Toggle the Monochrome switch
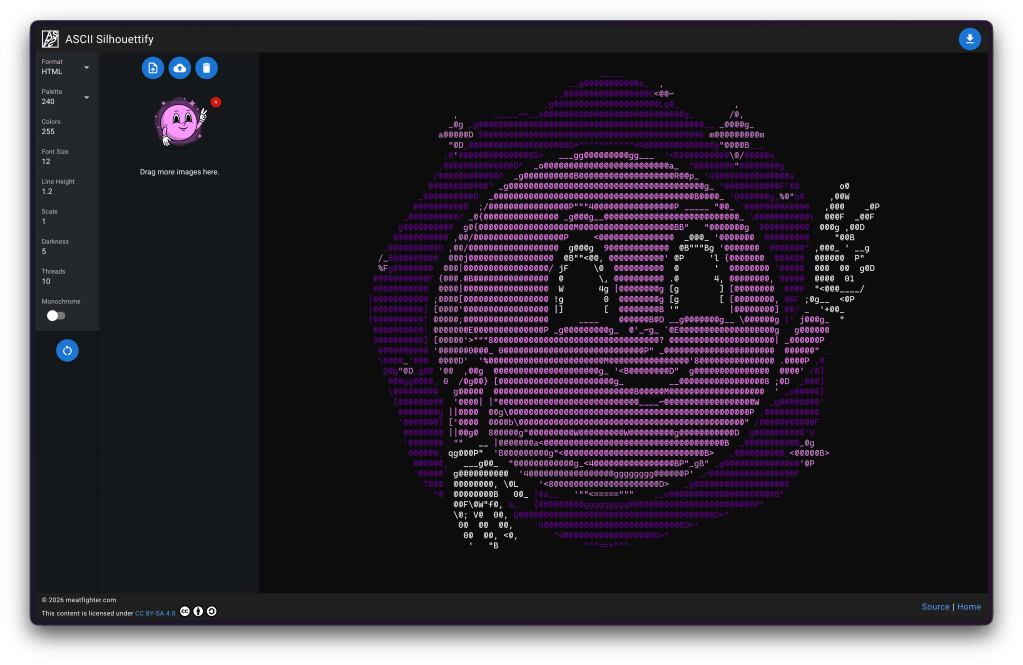Image resolution: width=1023 pixels, height=665 pixels. (55, 315)
